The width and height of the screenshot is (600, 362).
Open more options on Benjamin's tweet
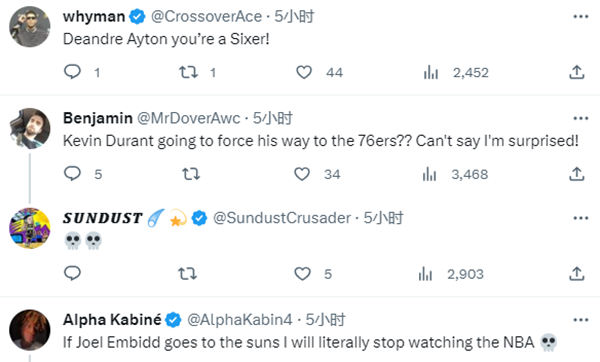[x=581, y=118]
